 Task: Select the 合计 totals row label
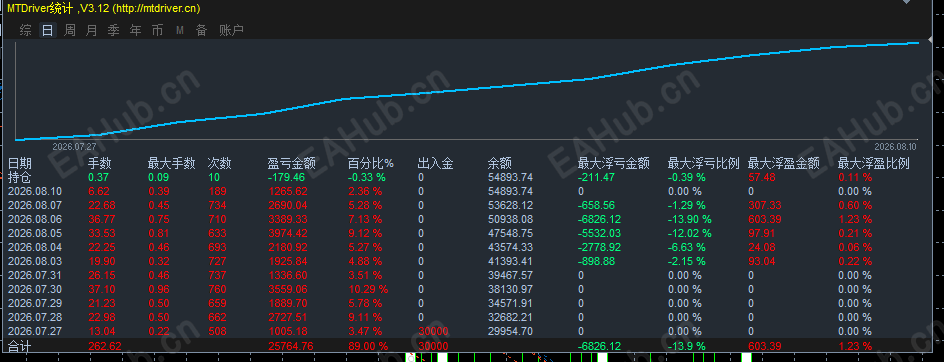click(19, 346)
